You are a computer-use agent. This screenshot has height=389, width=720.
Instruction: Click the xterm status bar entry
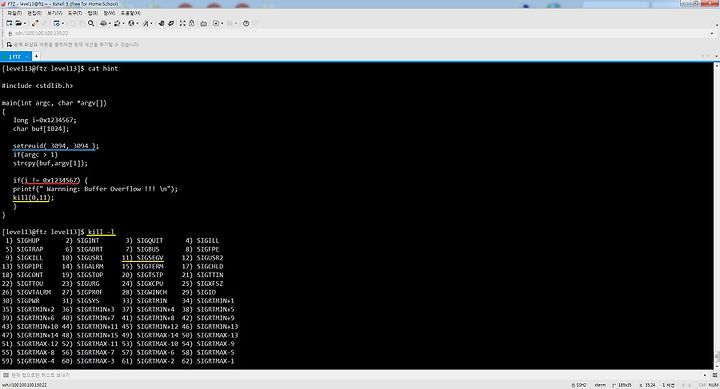(x=600, y=385)
